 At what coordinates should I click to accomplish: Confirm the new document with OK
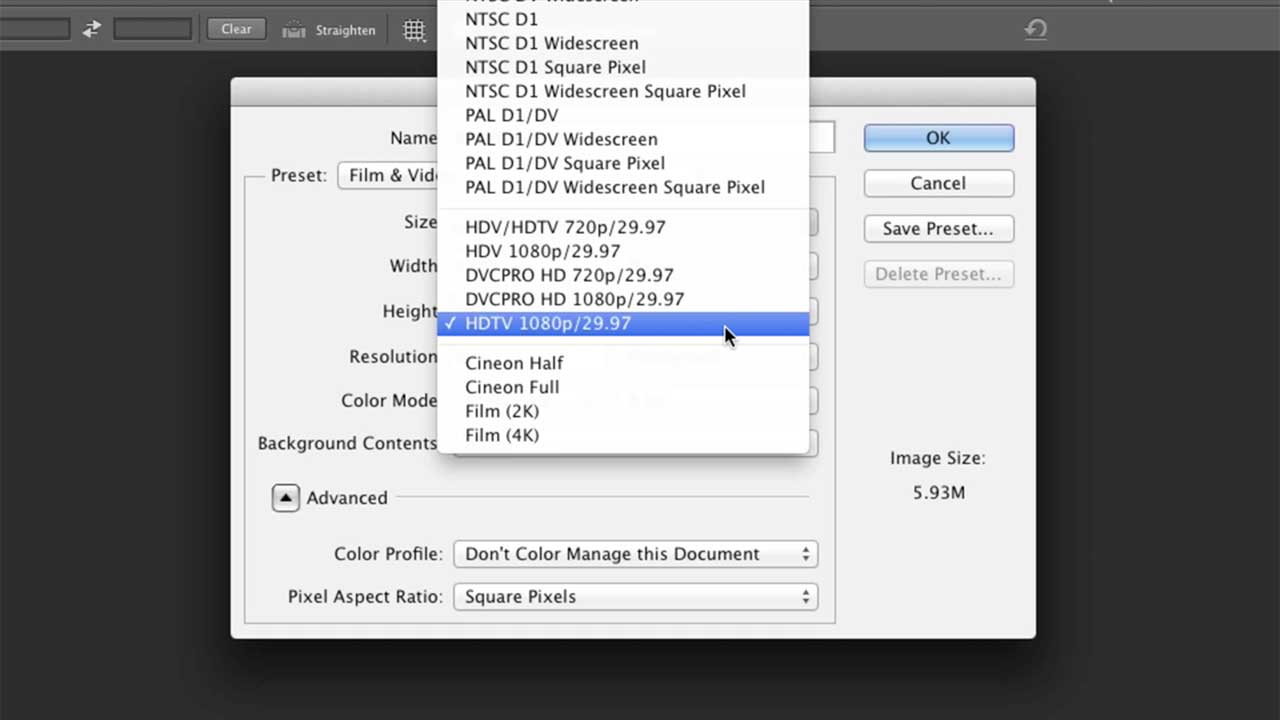click(x=938, y=138)
